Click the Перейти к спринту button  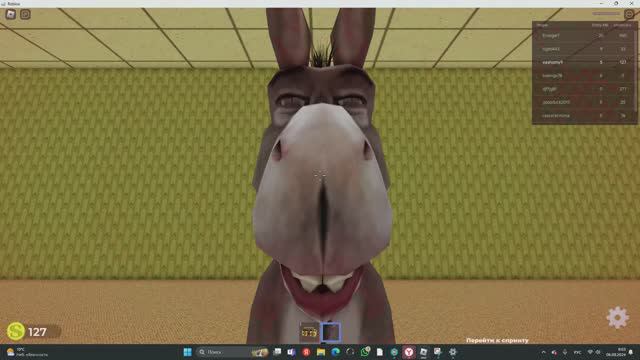coord(497,340)
